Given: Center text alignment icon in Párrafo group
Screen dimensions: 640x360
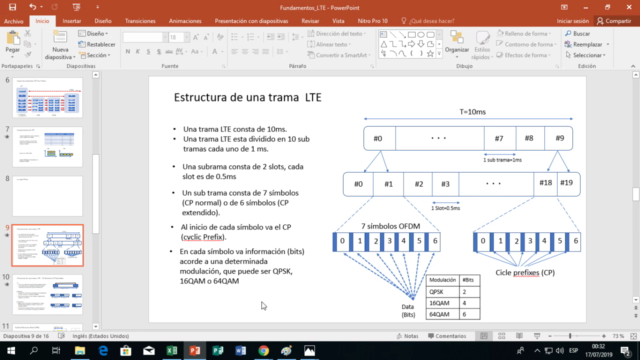Looking at the screenshot, I should (245, 52).
